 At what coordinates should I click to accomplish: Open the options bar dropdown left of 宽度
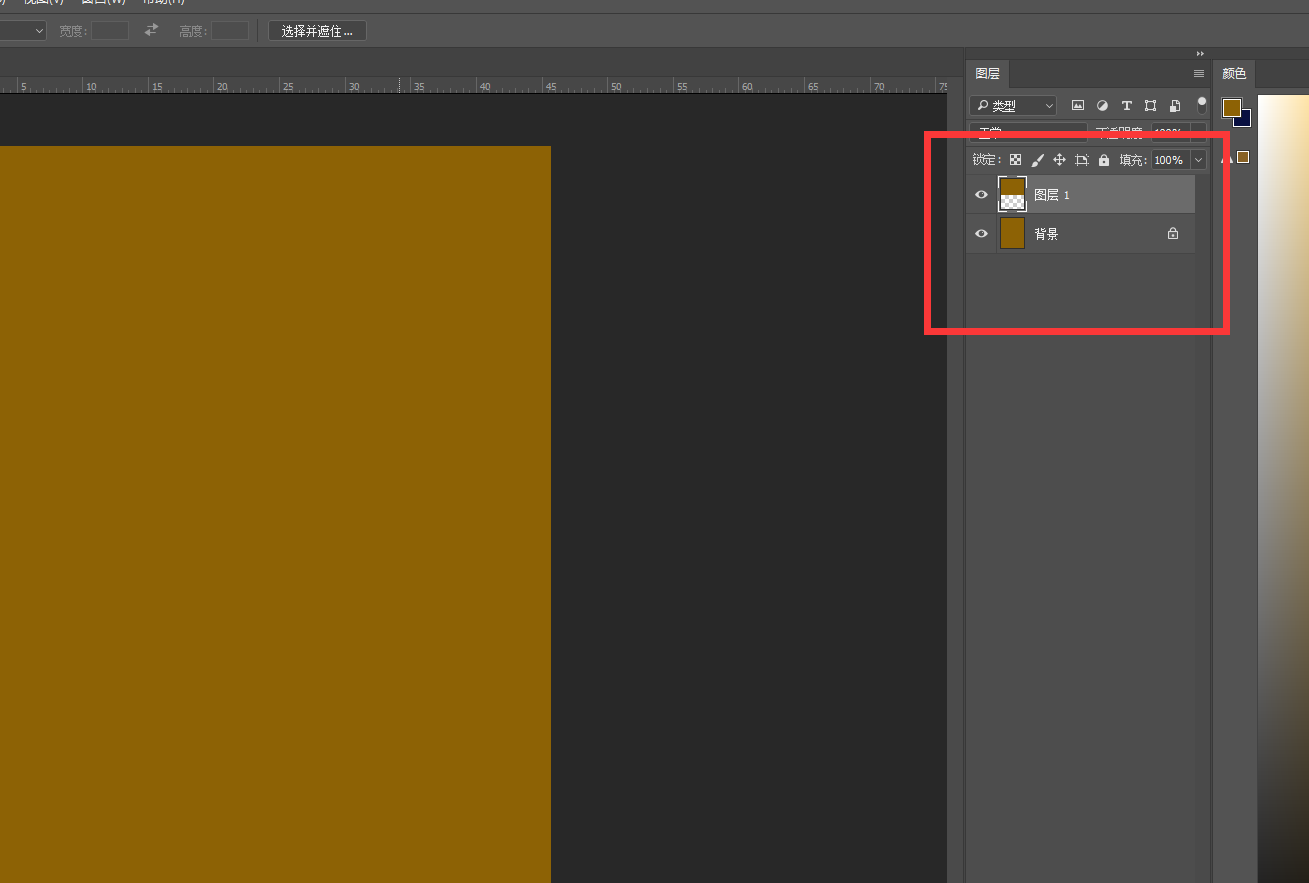click(22, 31)
